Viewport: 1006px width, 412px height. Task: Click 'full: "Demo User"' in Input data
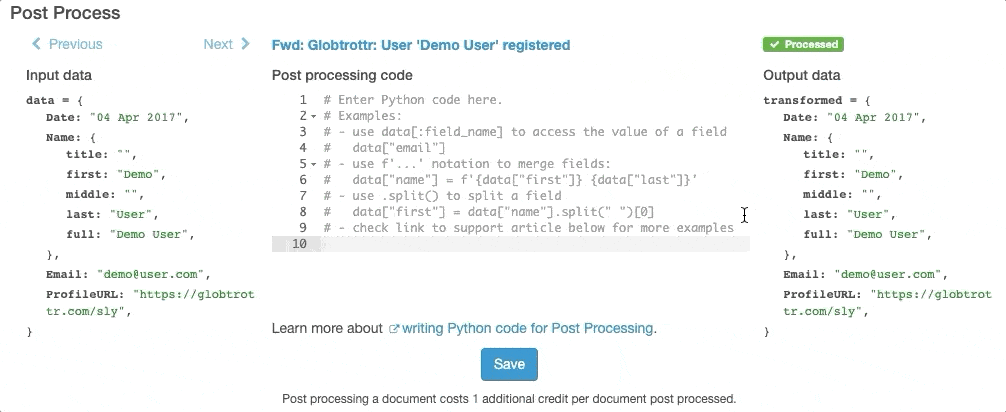130,234
